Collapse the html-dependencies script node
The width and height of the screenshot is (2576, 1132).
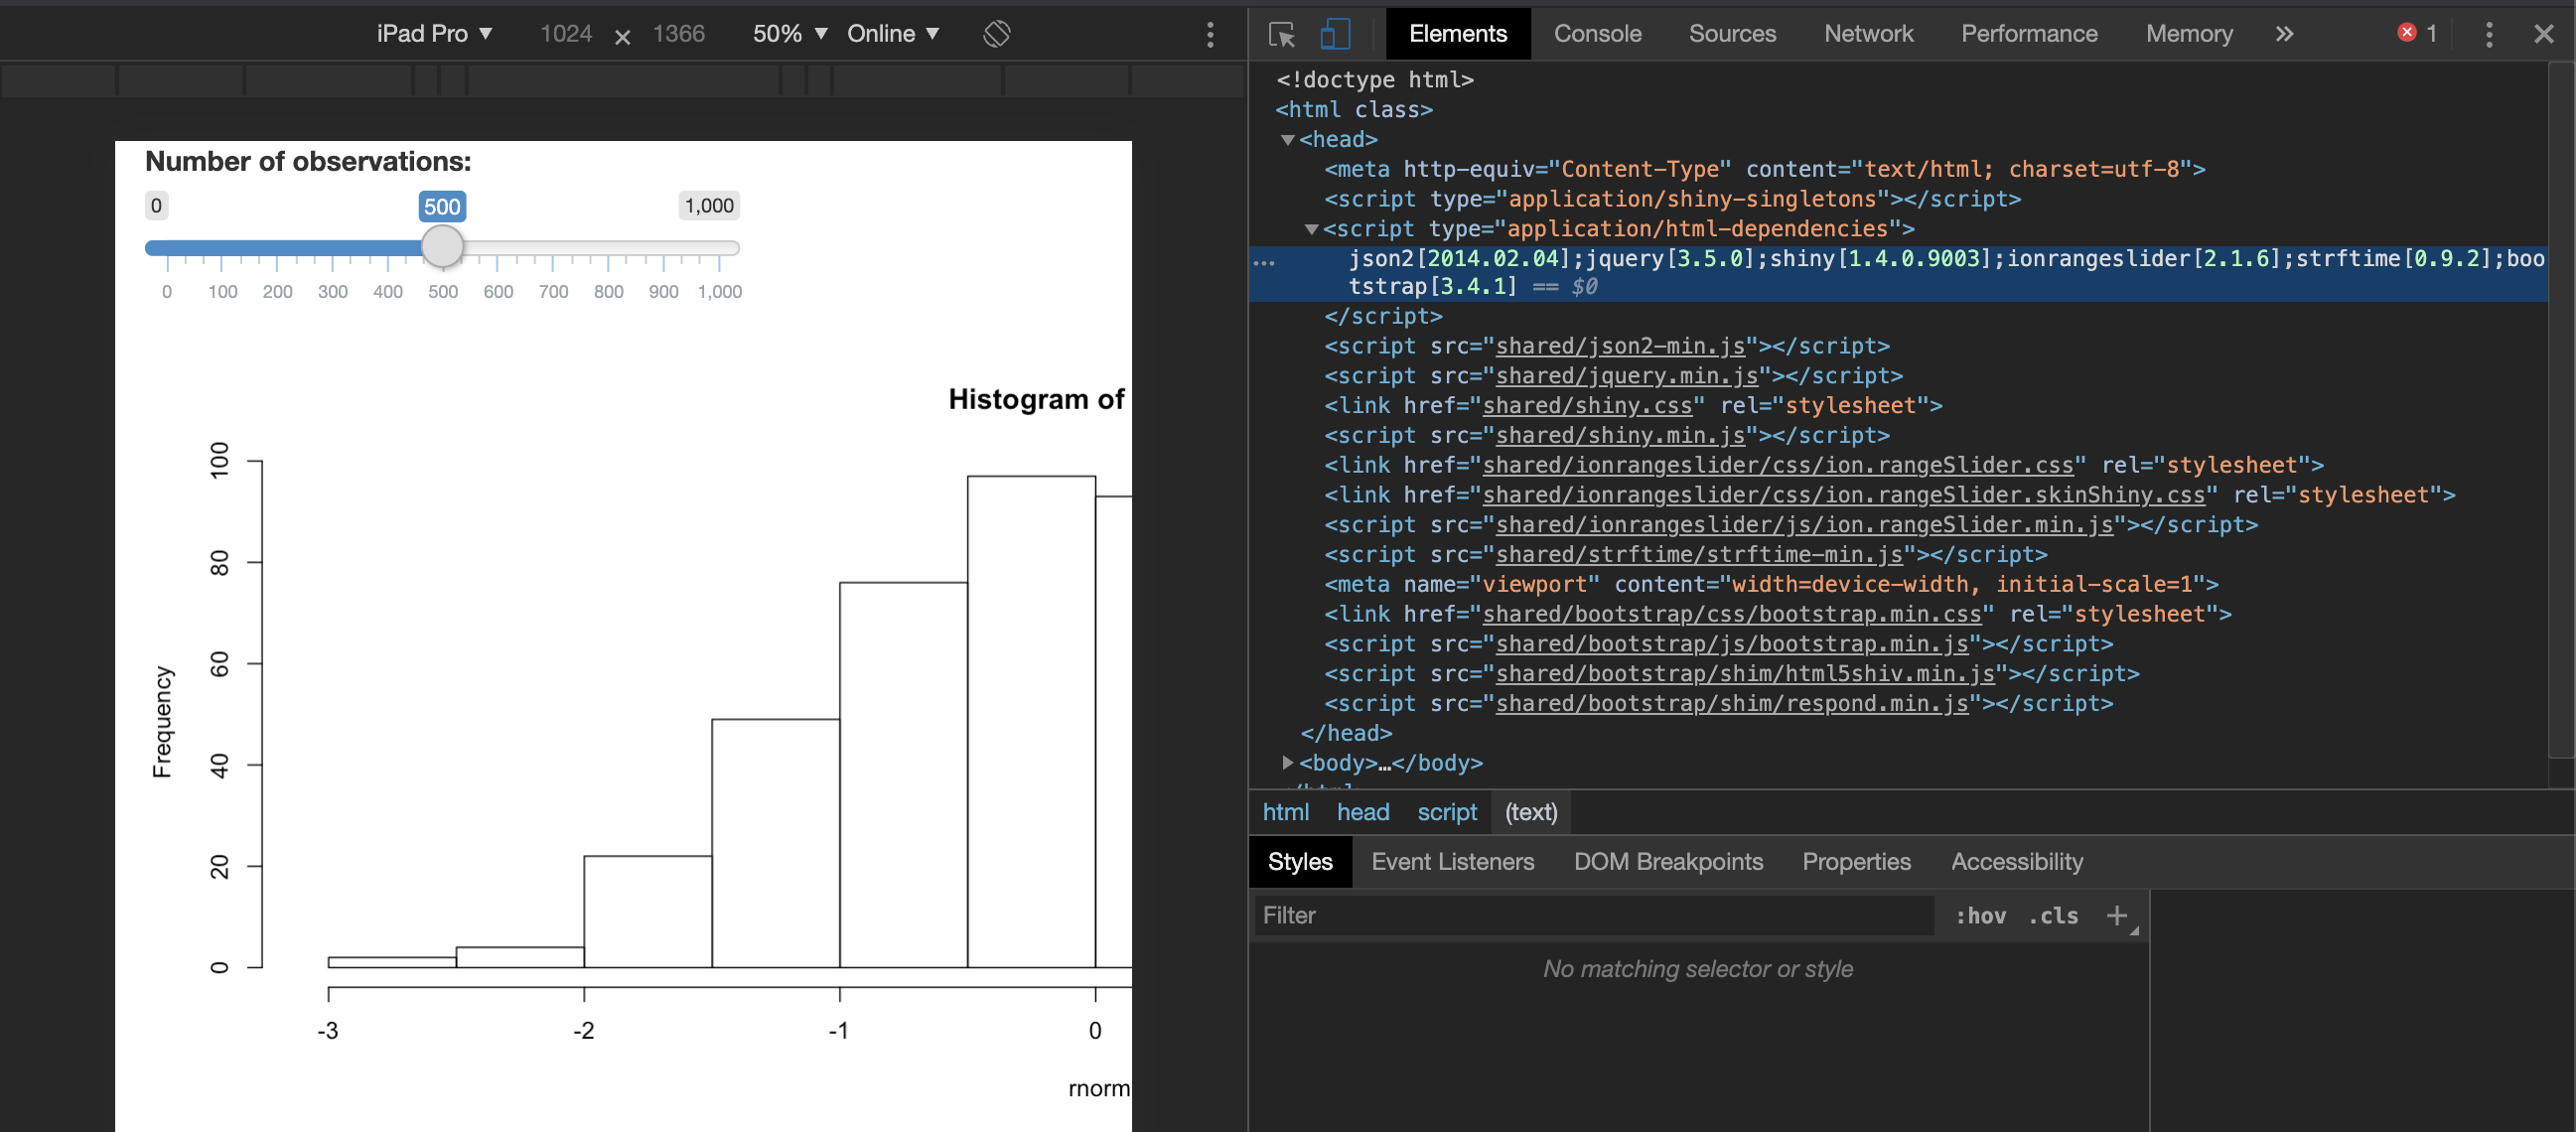(x=1312, y=229)
